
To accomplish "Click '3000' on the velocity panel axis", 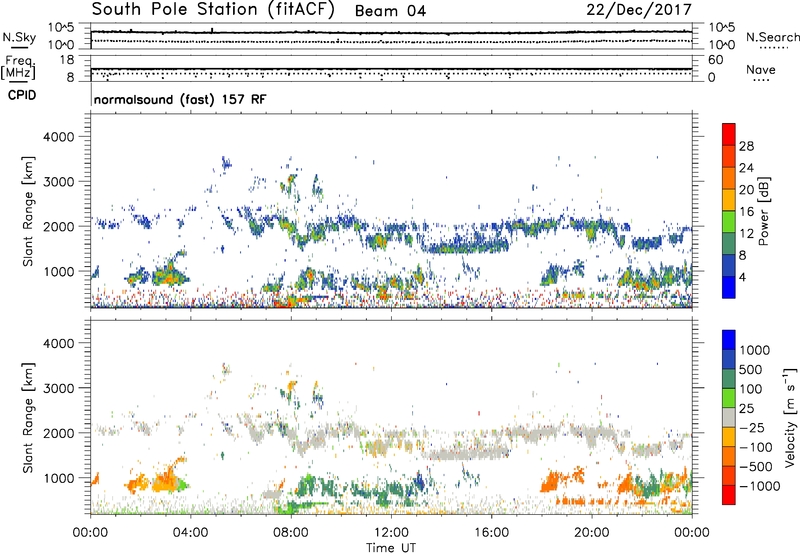I will click(59, 388).
